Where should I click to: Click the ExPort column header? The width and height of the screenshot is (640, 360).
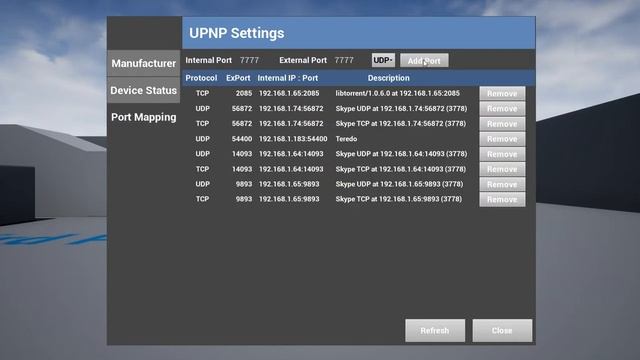pos(238,78)
